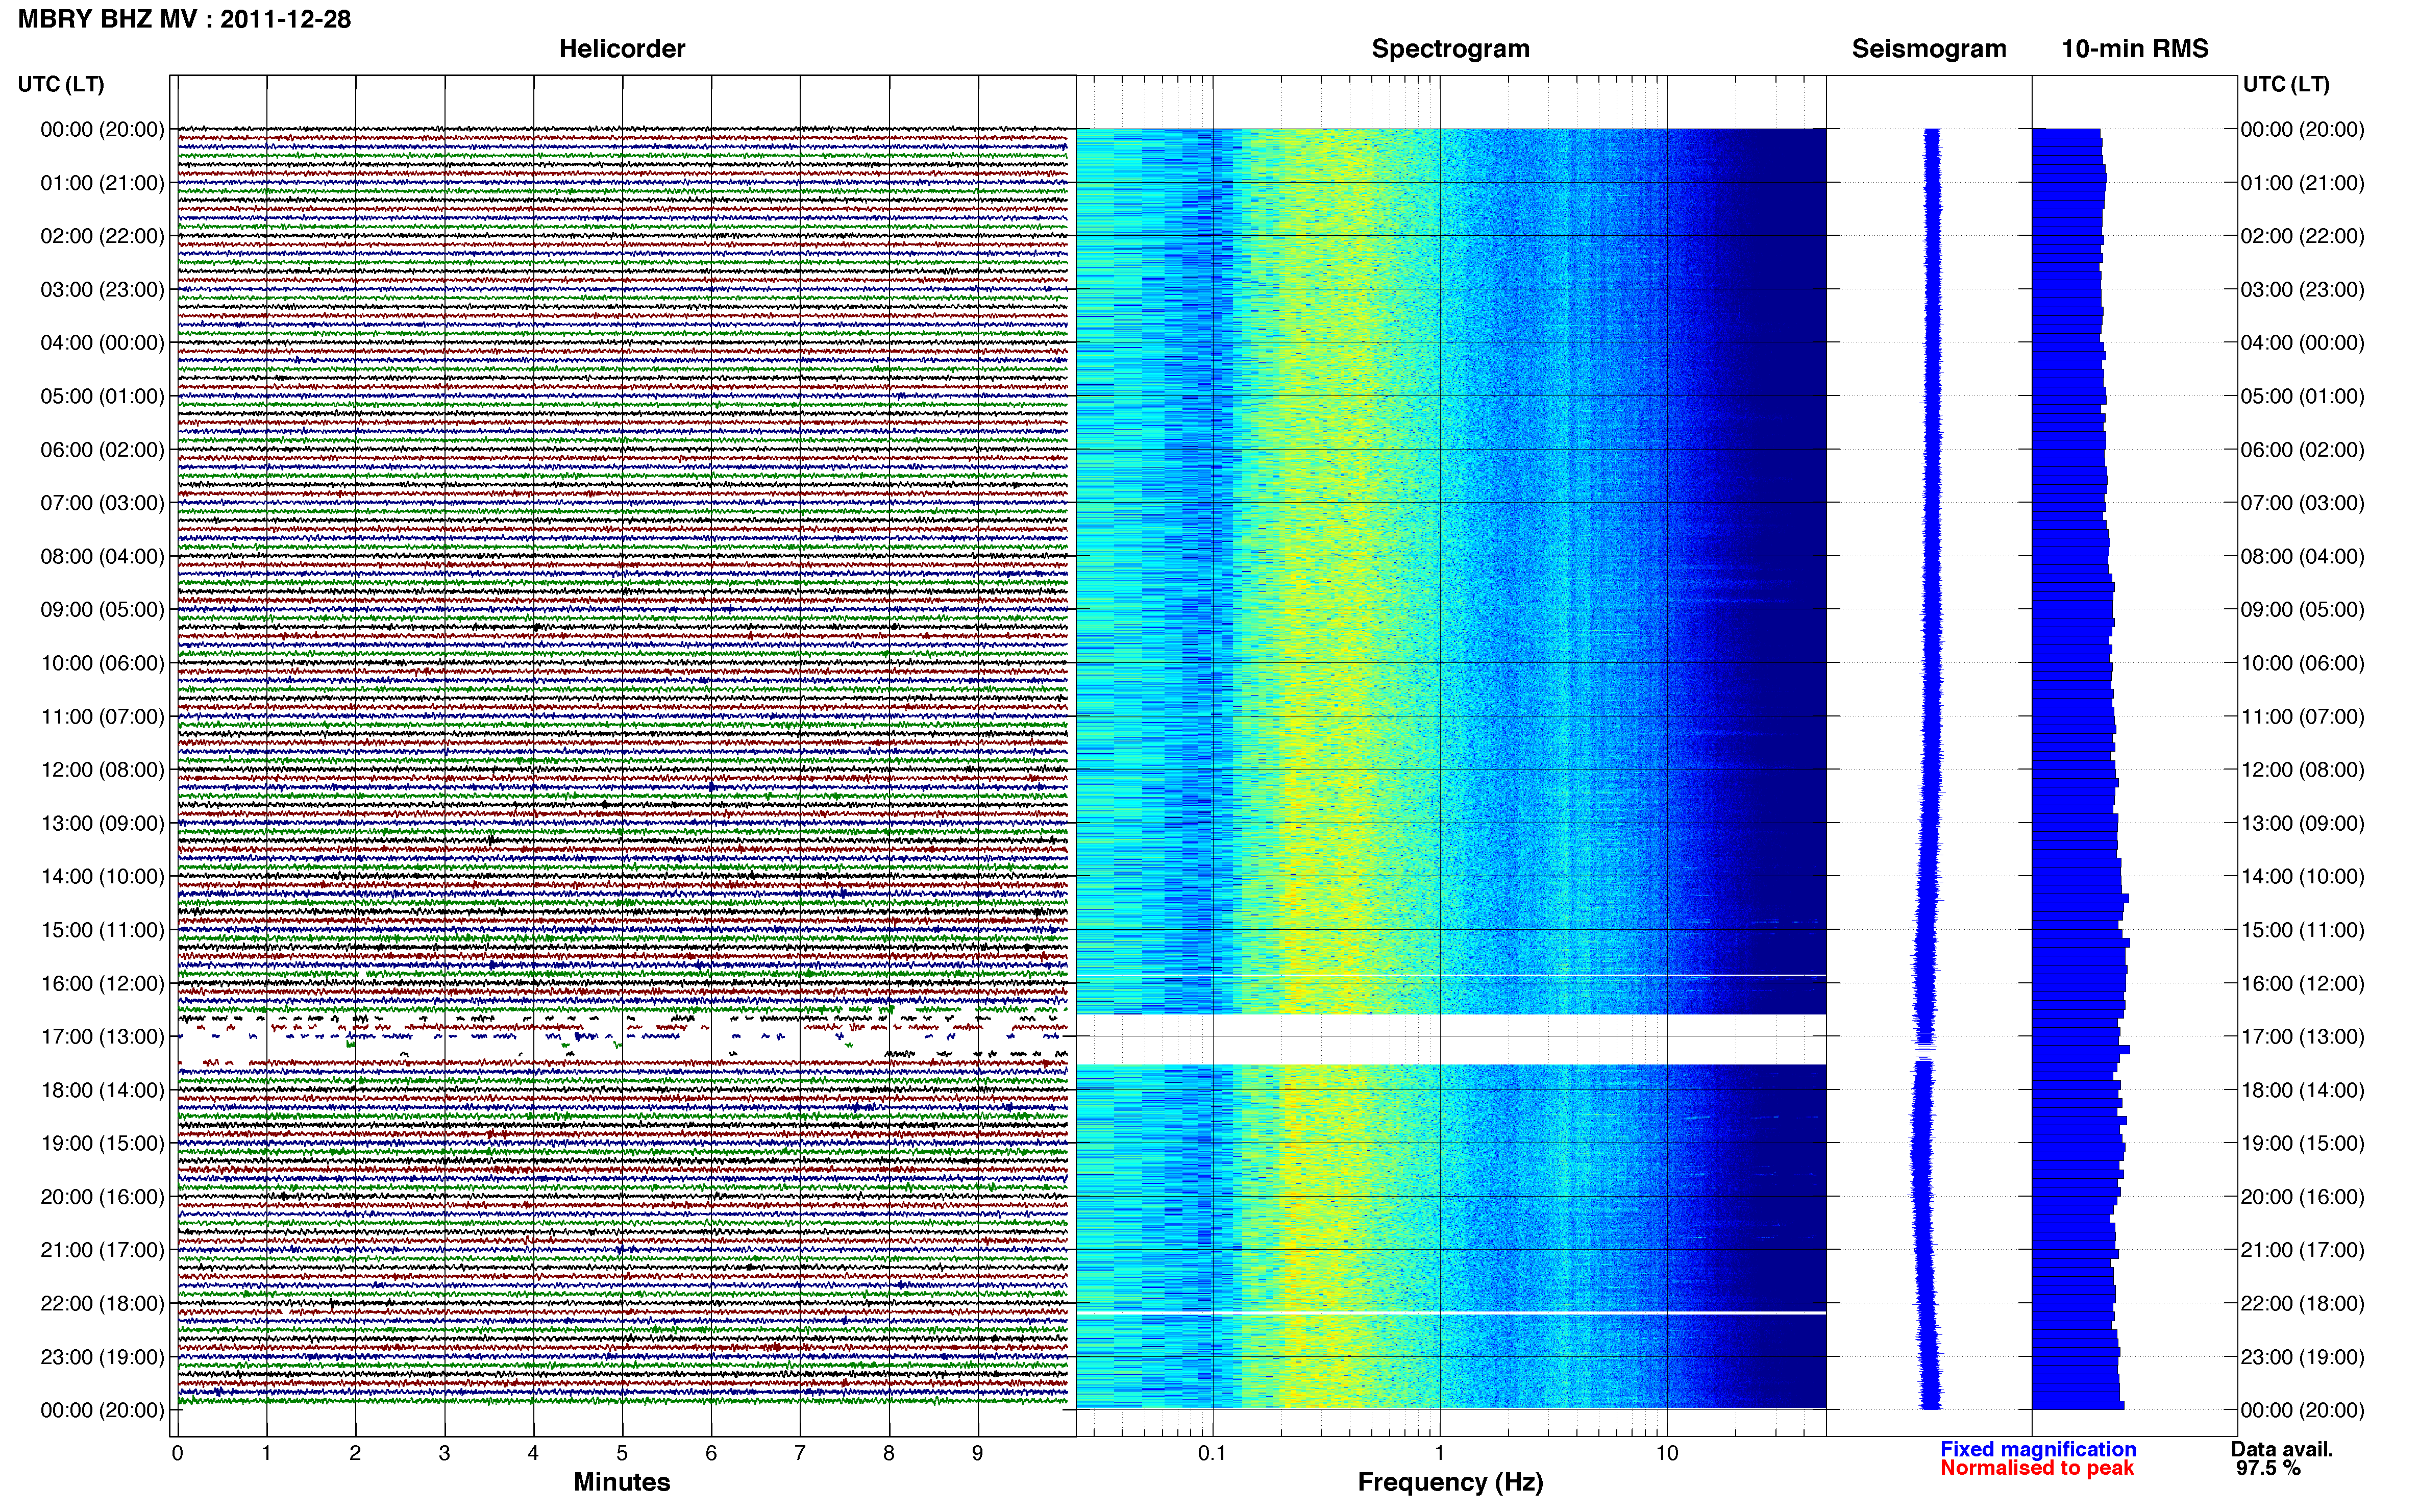Screen dimensions: 2419x1512
Task: Click the left '12:00 (08:00)' time label
Action: 102,770
